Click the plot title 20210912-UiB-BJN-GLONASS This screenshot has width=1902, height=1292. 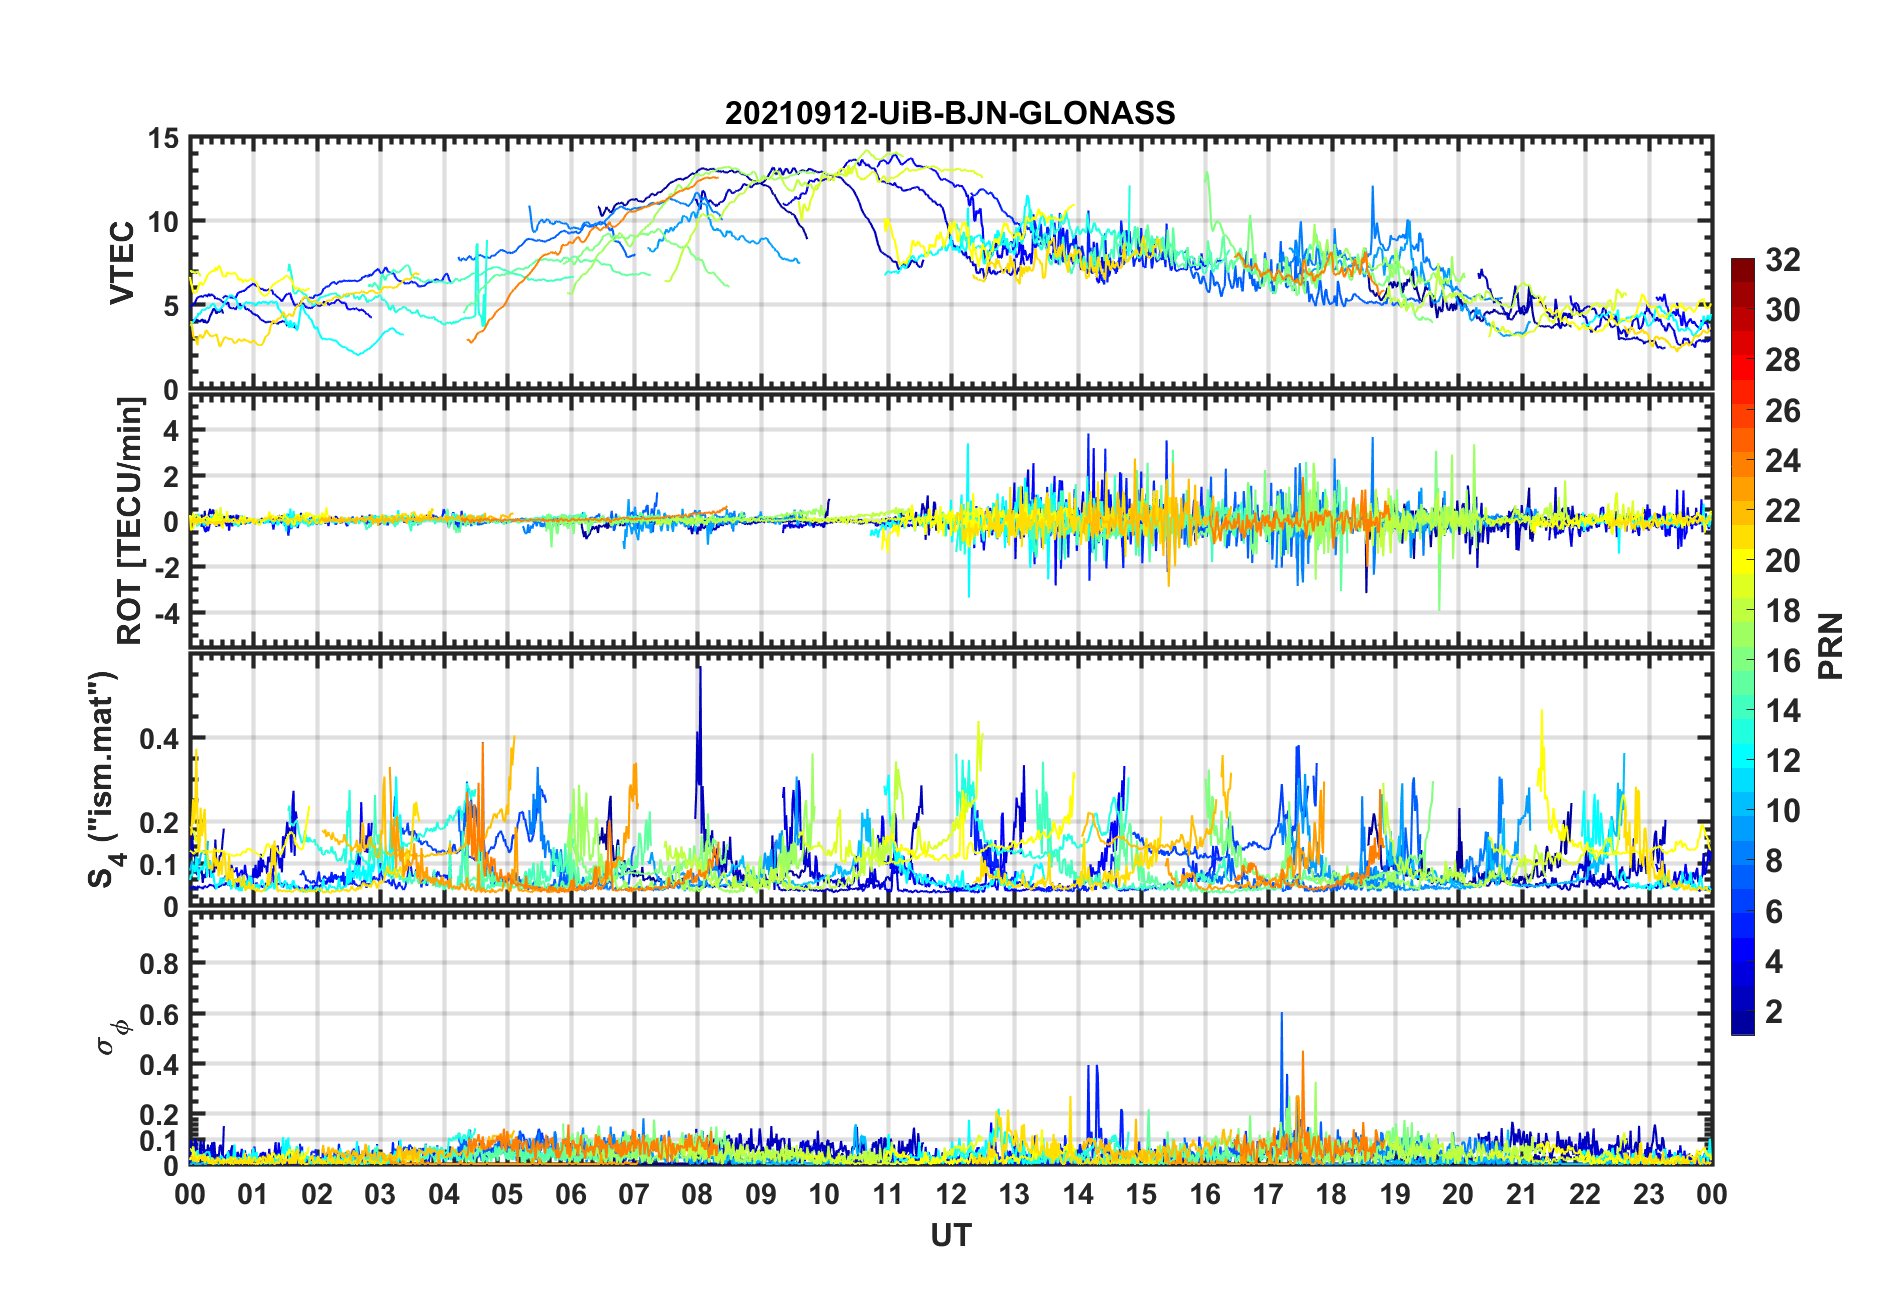point(950,113)
